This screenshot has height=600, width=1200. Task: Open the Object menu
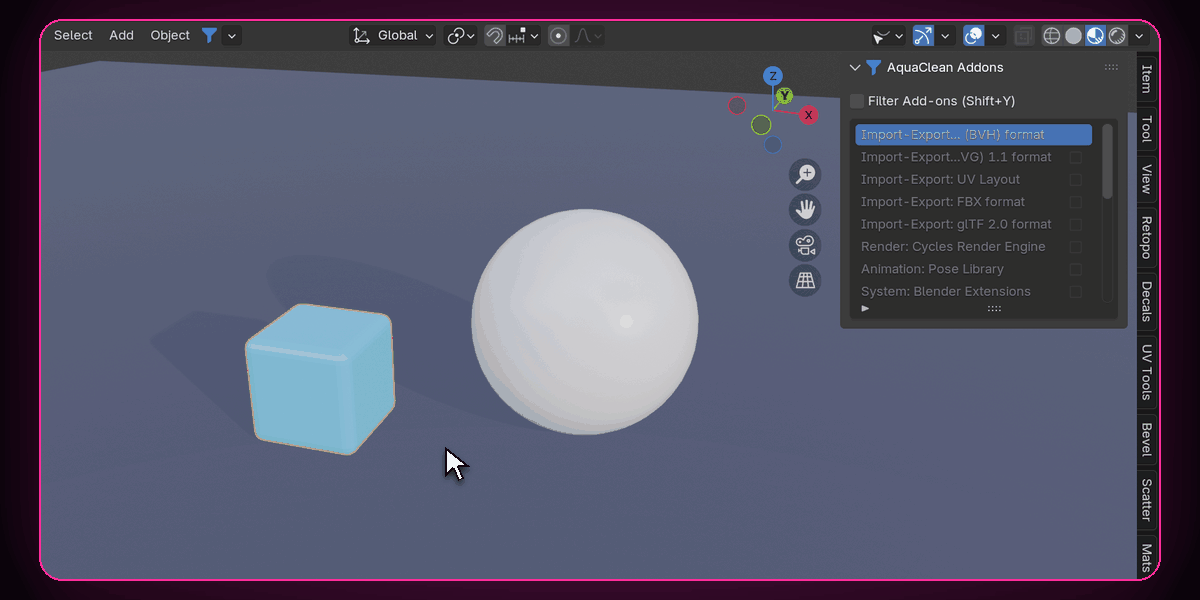point(170,35)
